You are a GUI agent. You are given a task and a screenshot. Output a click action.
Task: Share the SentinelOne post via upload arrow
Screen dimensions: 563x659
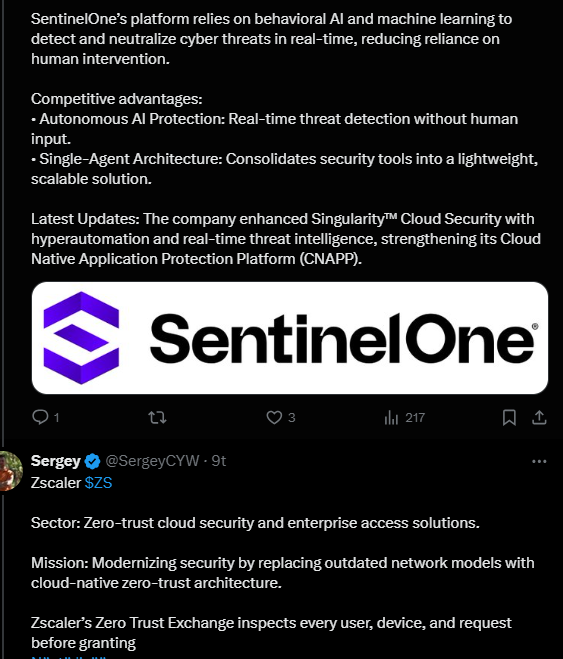539,417
